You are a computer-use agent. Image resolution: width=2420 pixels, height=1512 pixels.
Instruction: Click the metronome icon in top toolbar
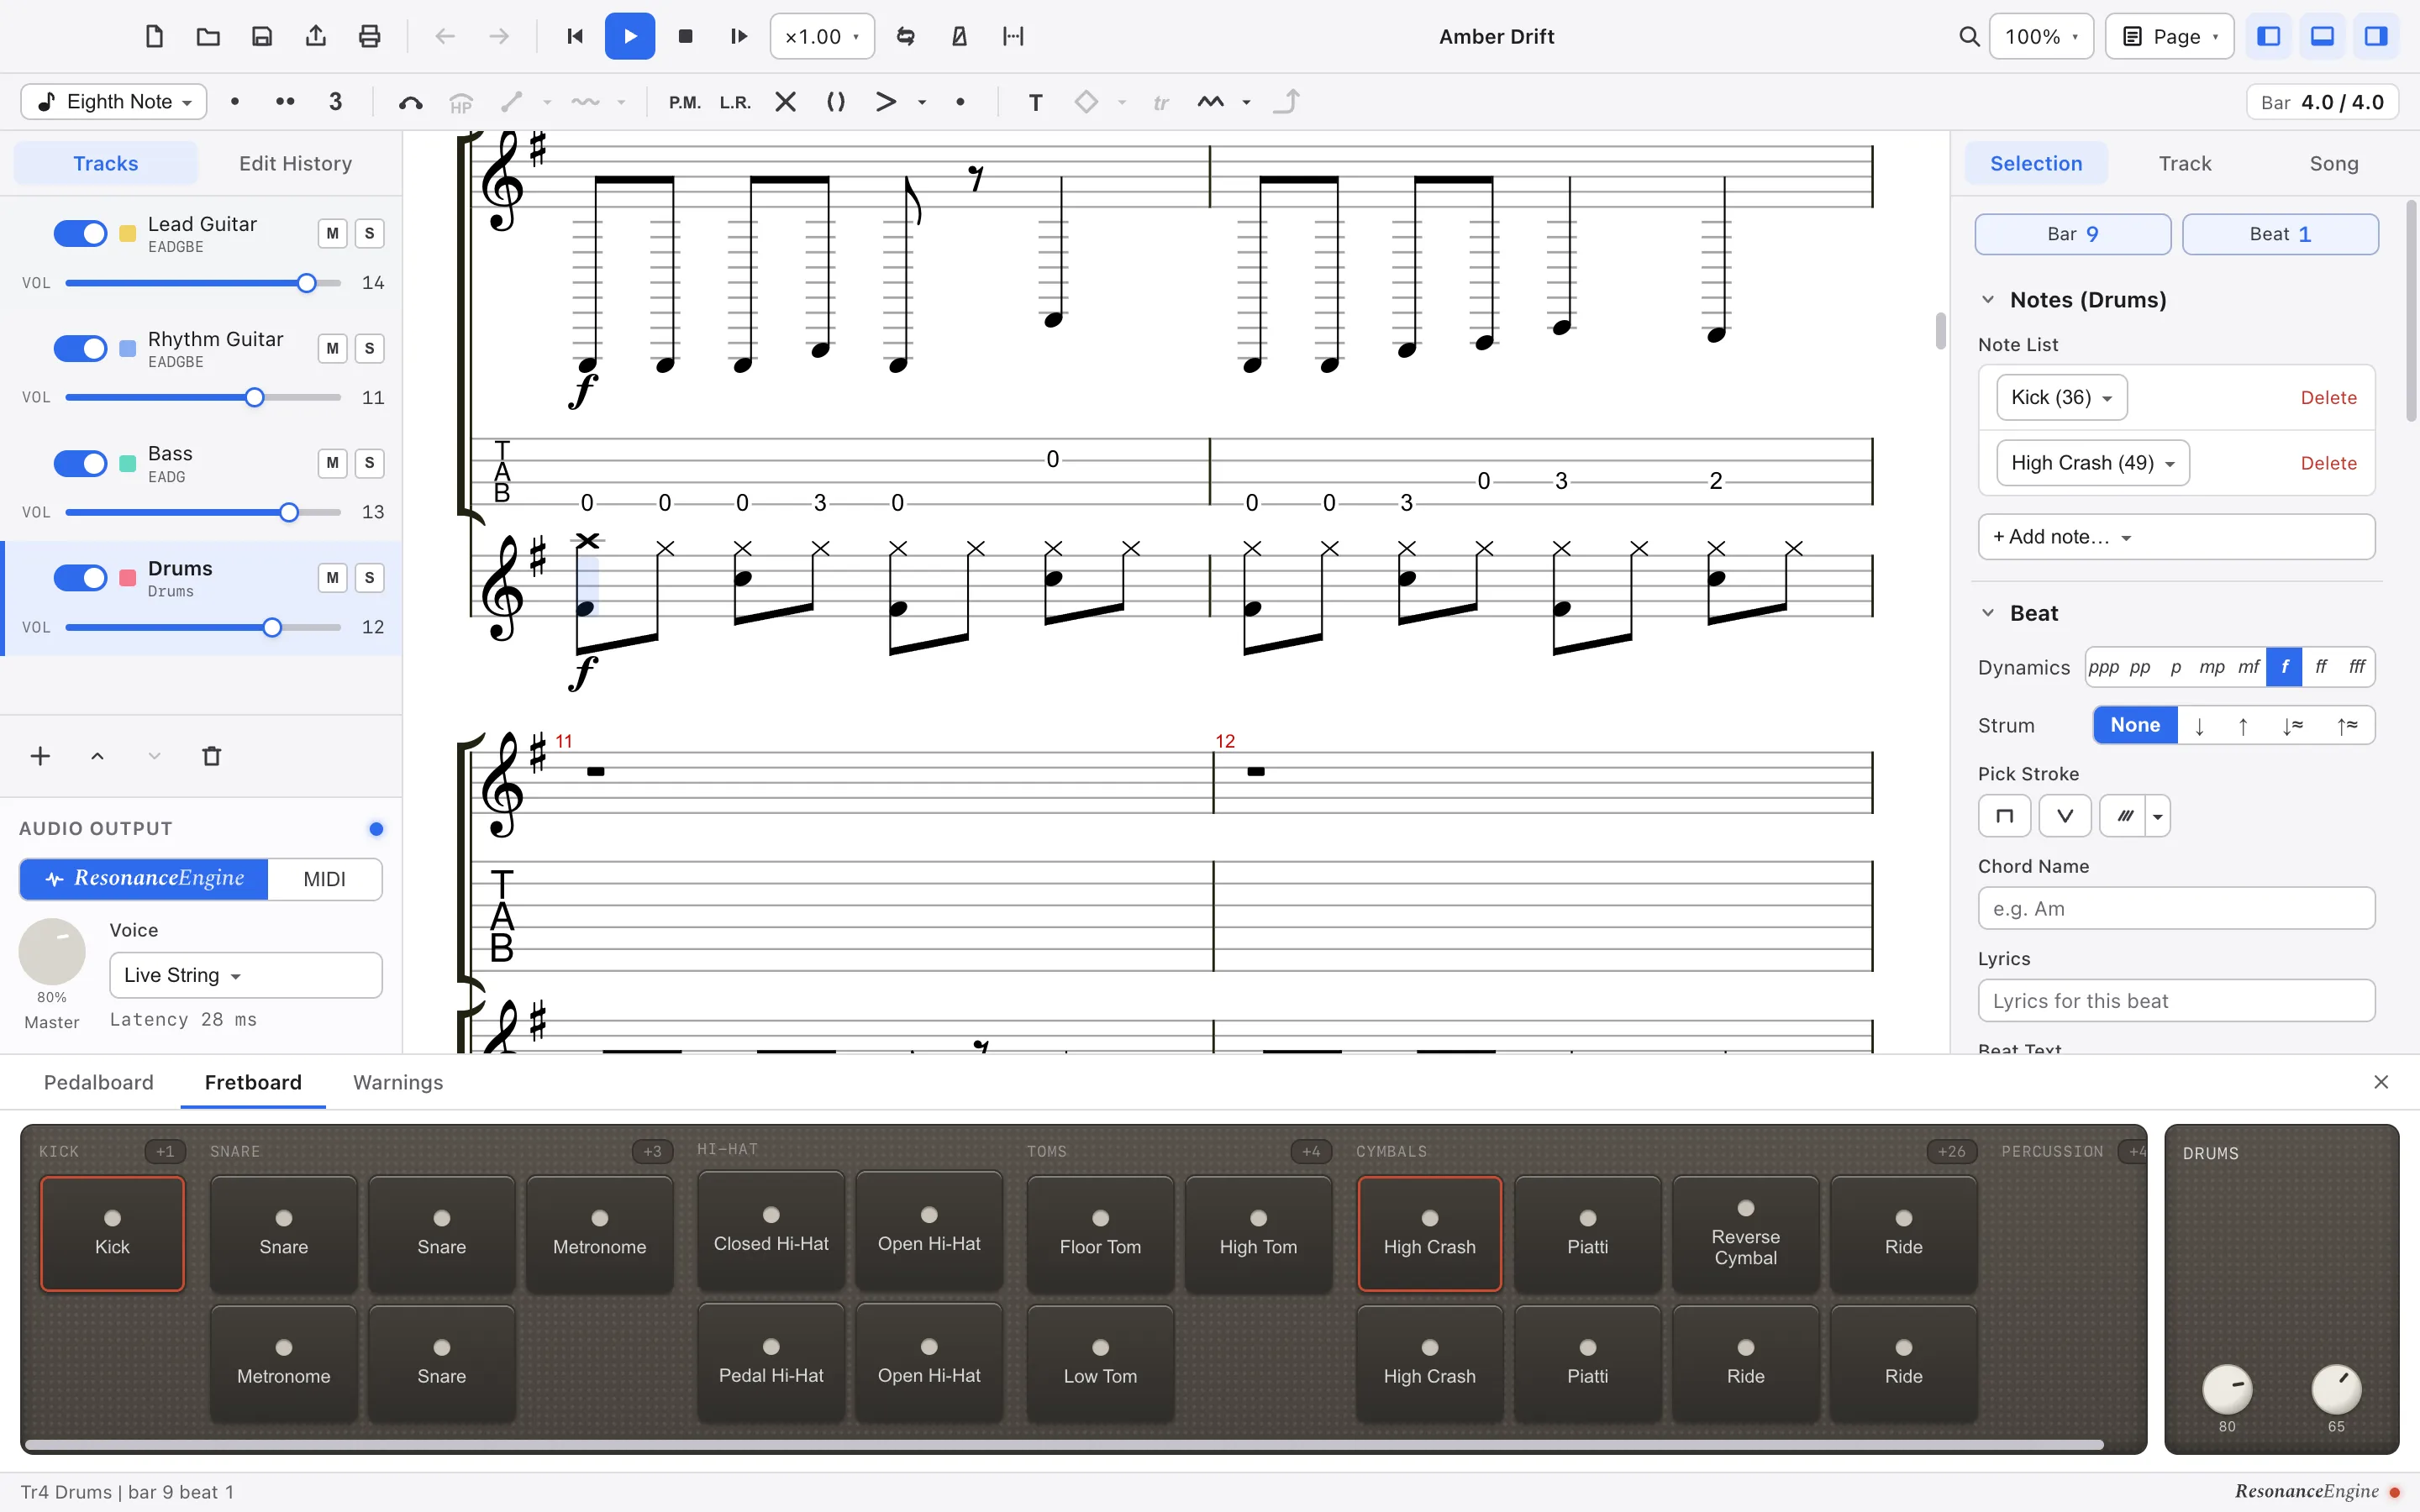pyautogui.click(x=959, y=37)
